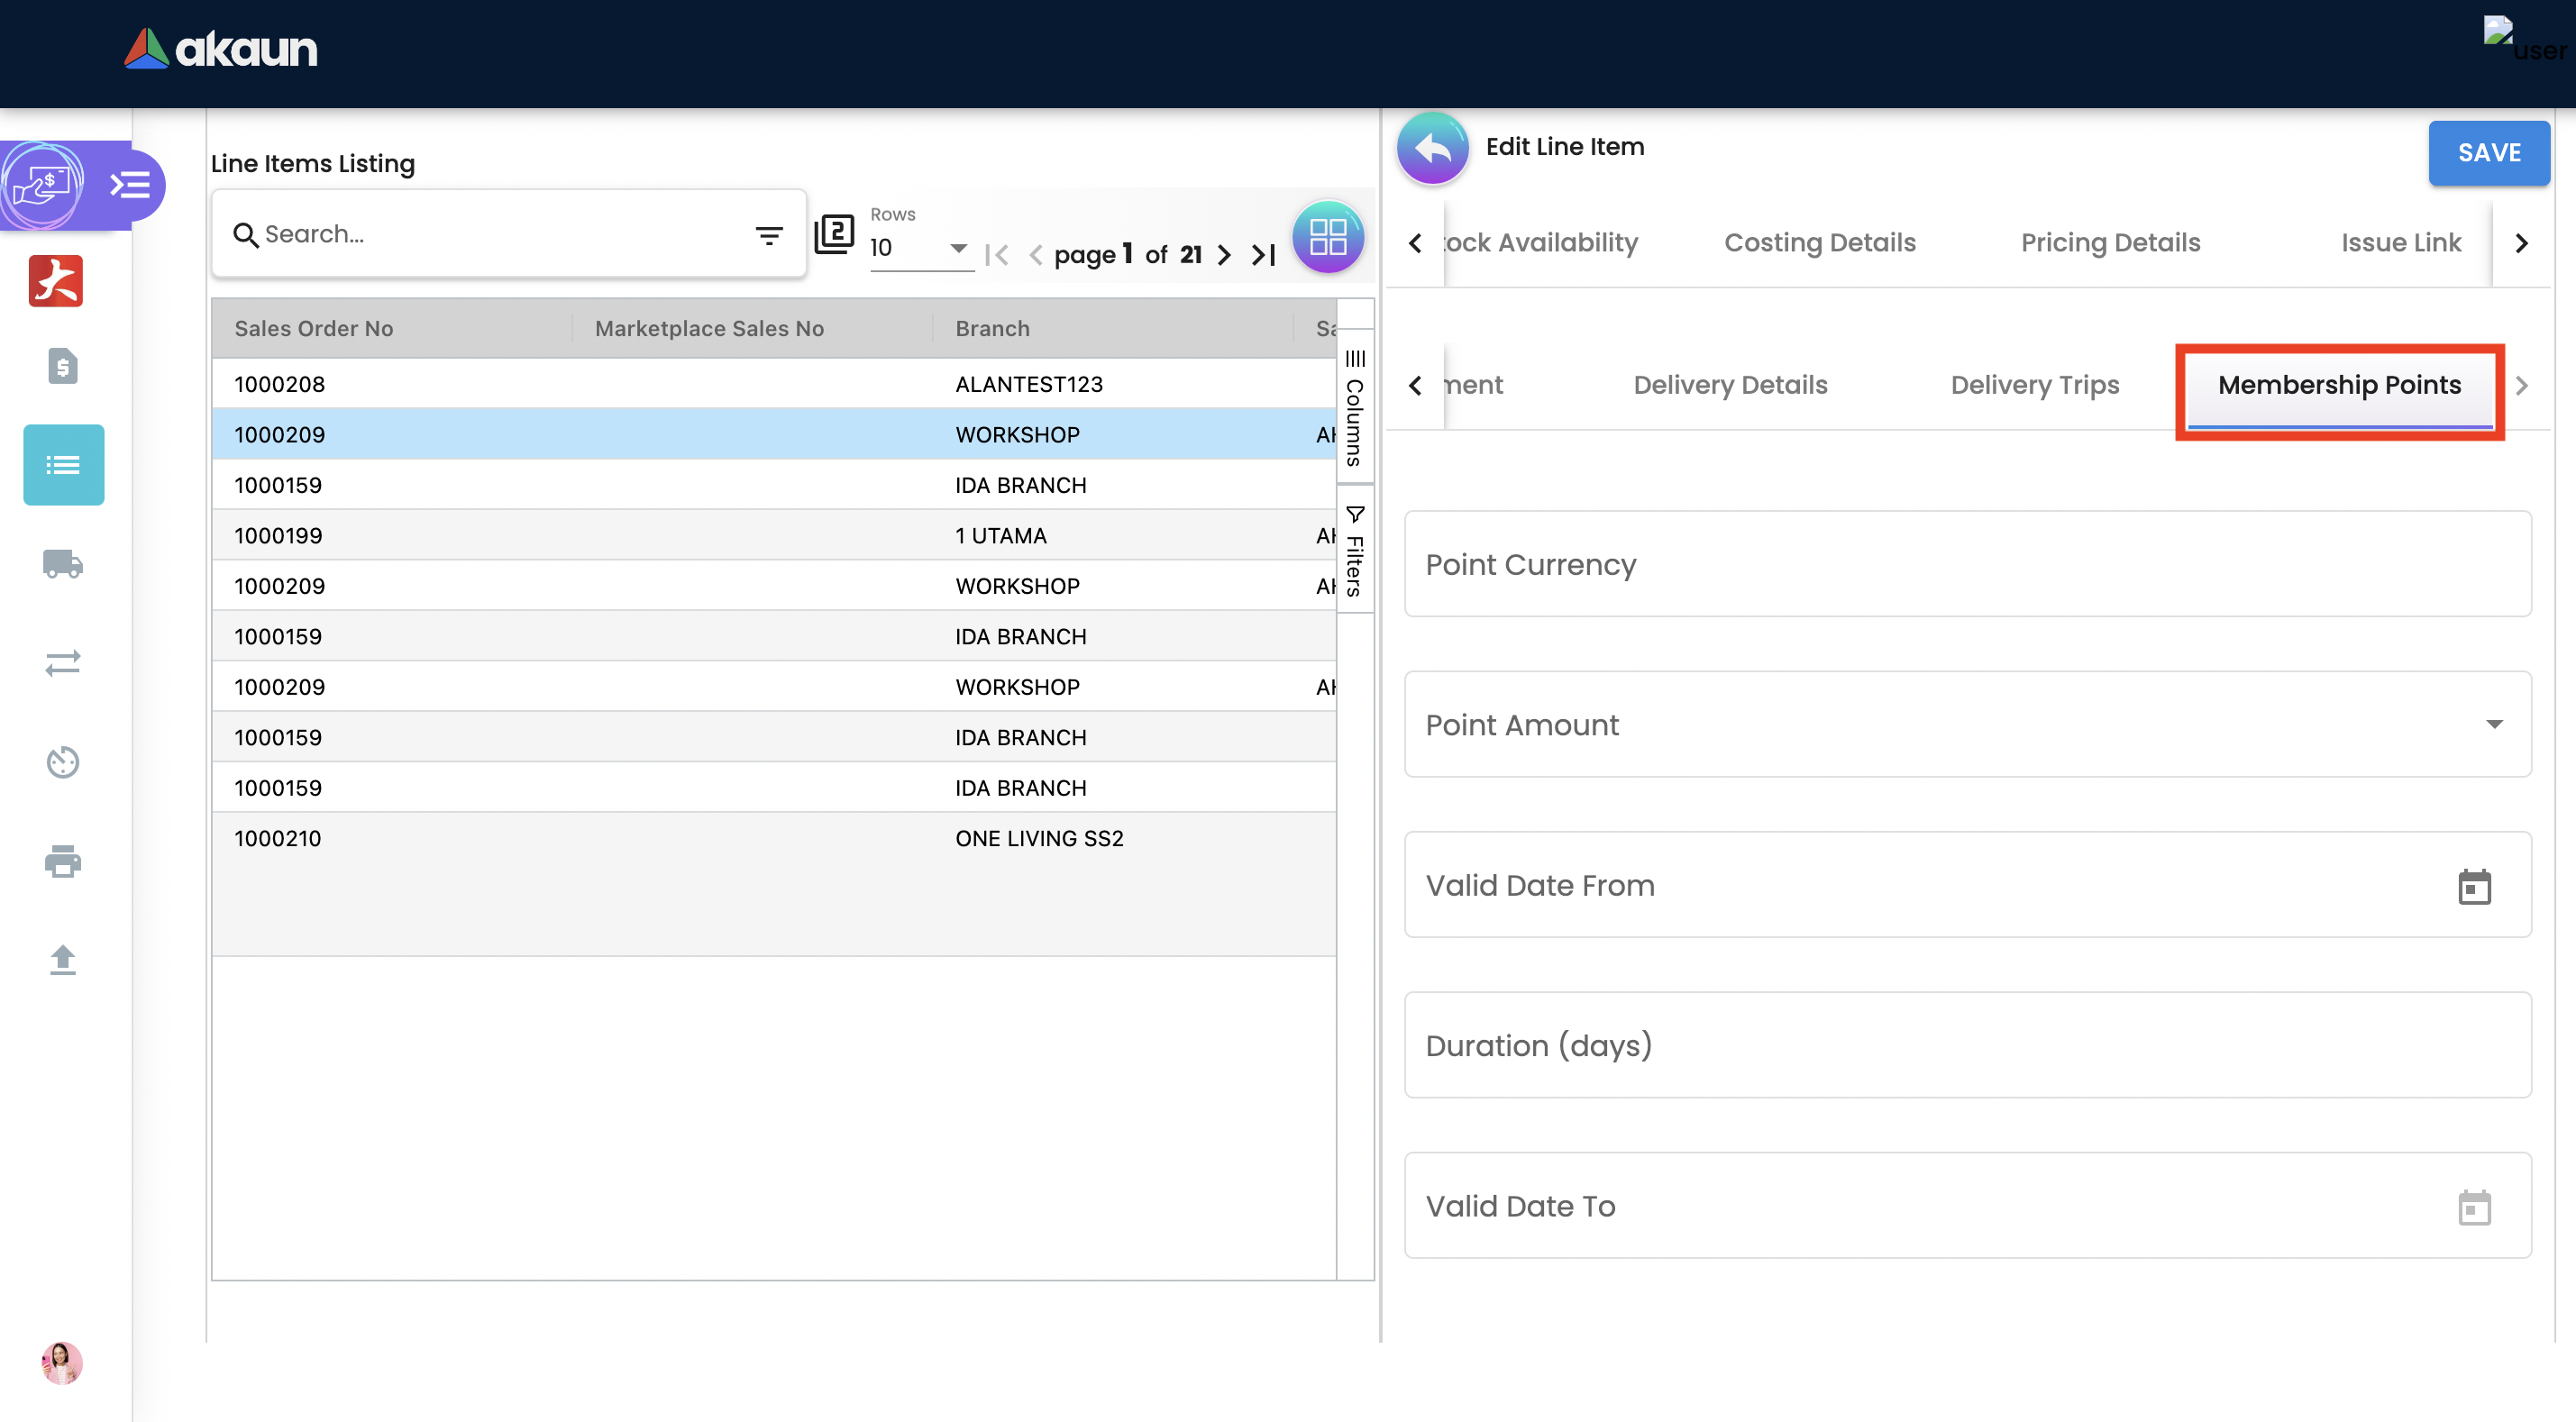The height and width of the screenshot is (1422, 2576).
Task: Select the list view sidebar icon
Action: [x=63, y=465]
